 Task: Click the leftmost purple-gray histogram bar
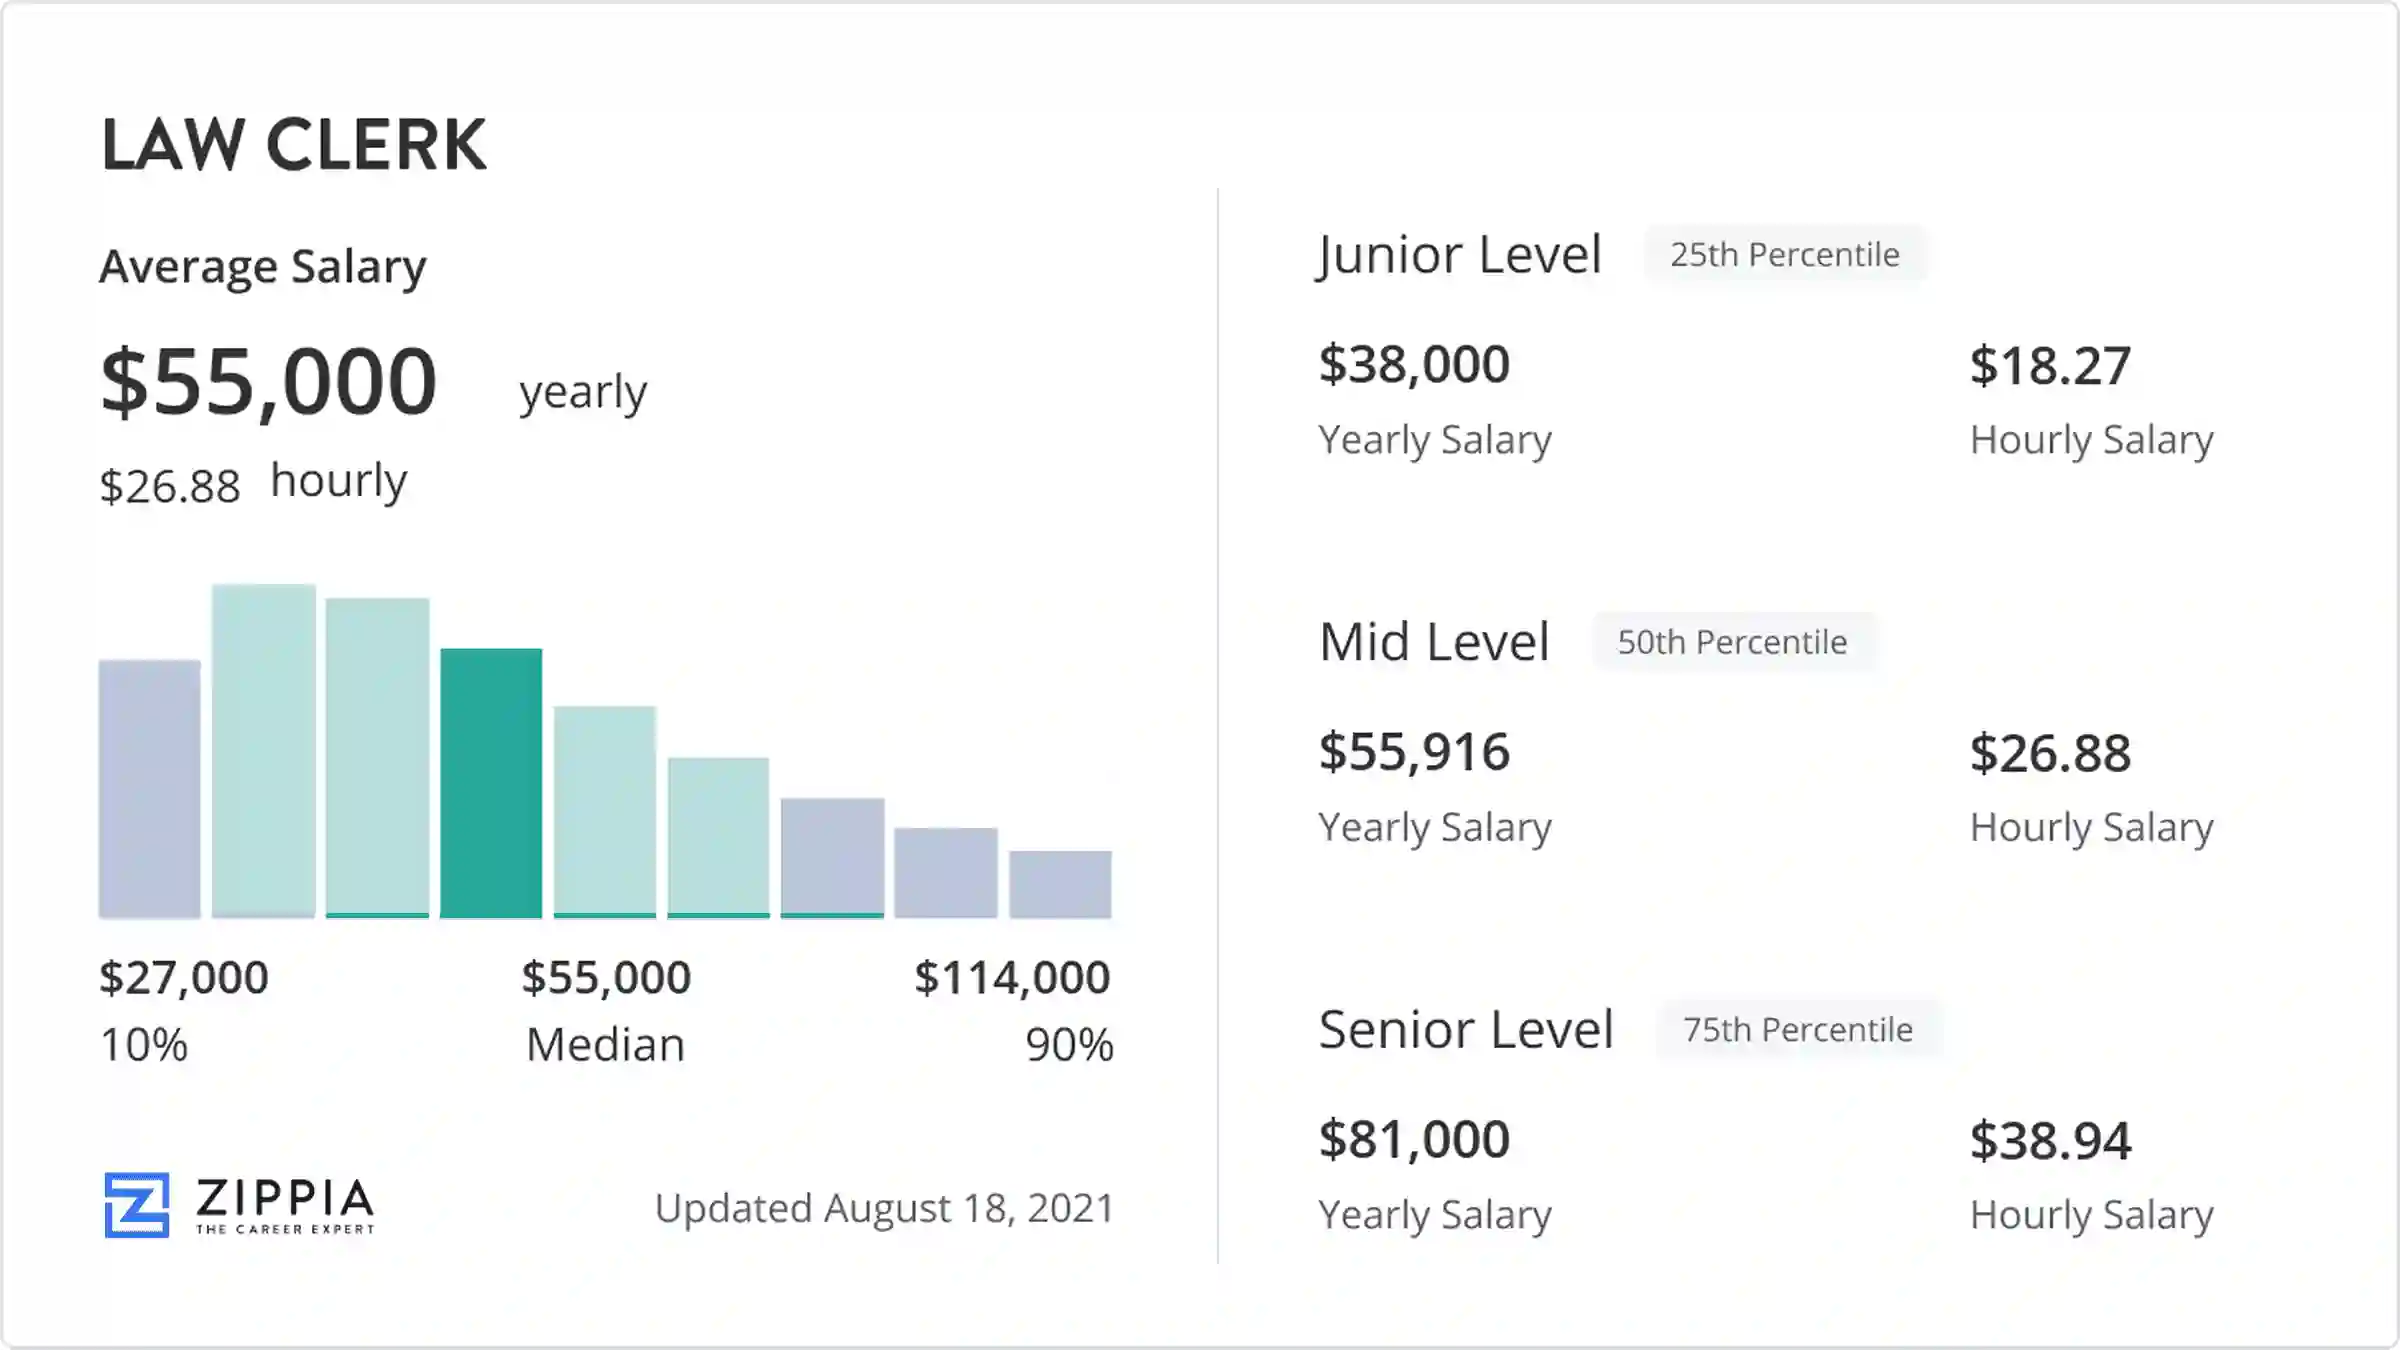[x=150, y=788]
